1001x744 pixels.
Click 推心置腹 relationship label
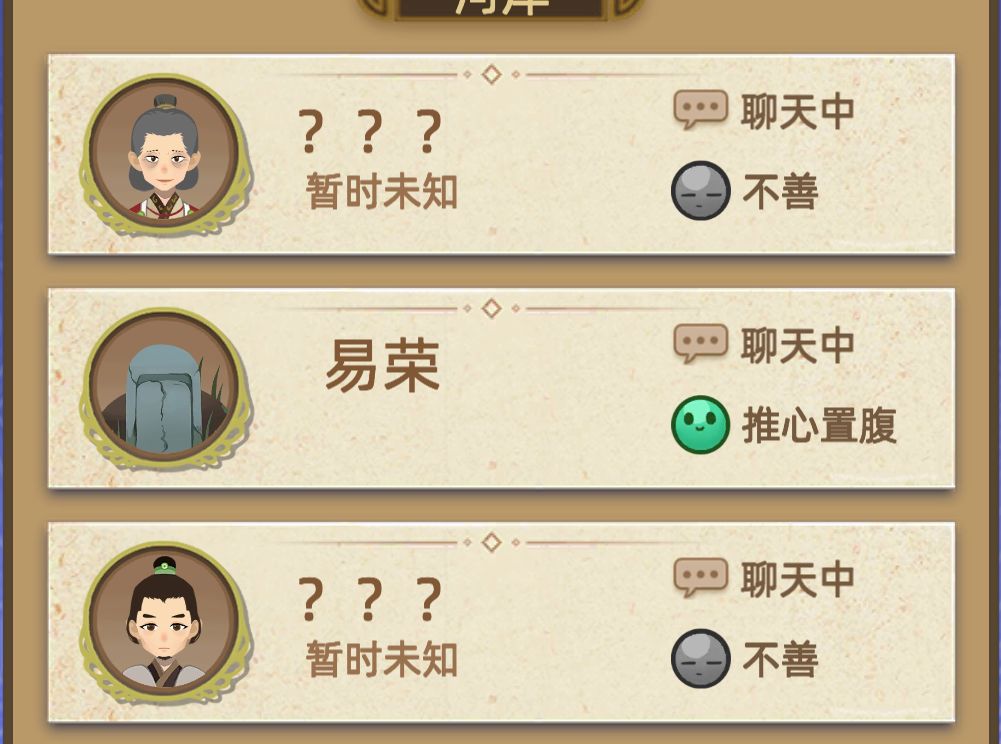820,425
